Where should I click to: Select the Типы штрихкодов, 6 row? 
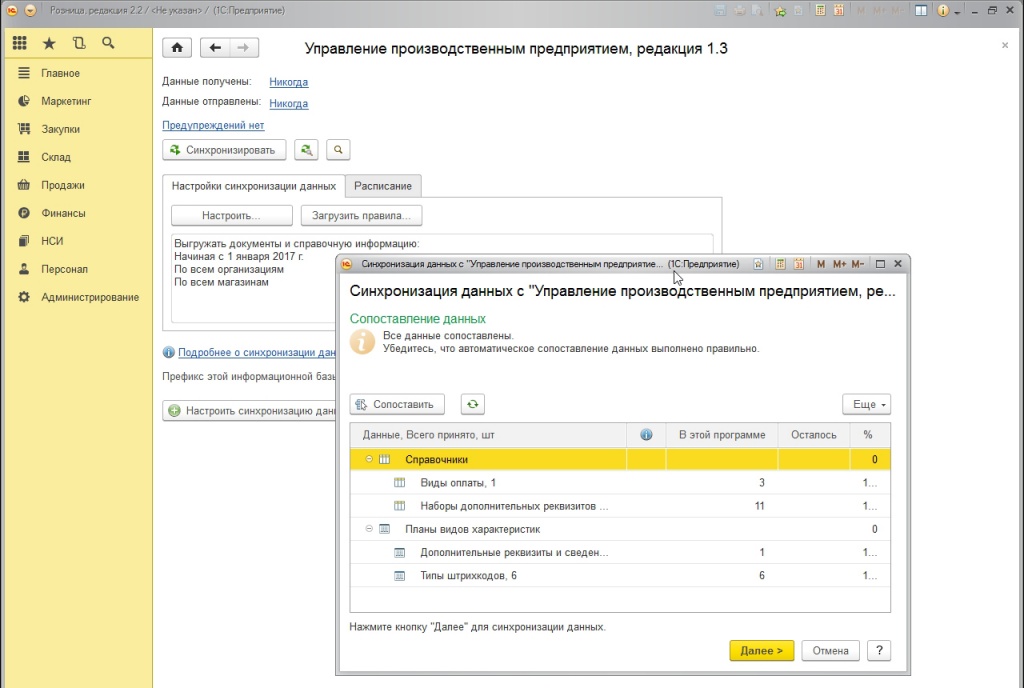click(x=468, y=576)
